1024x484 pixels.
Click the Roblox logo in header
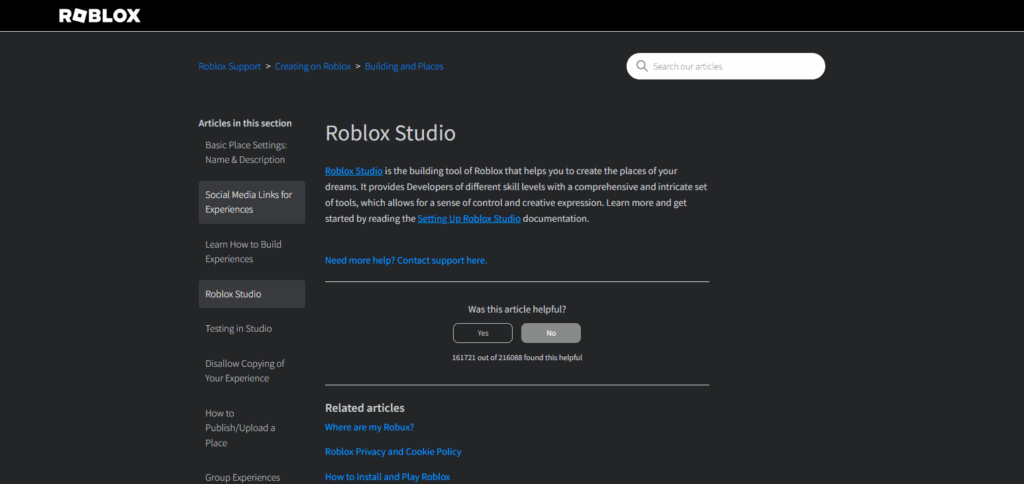pyautogui.click(x=100, y=16)
